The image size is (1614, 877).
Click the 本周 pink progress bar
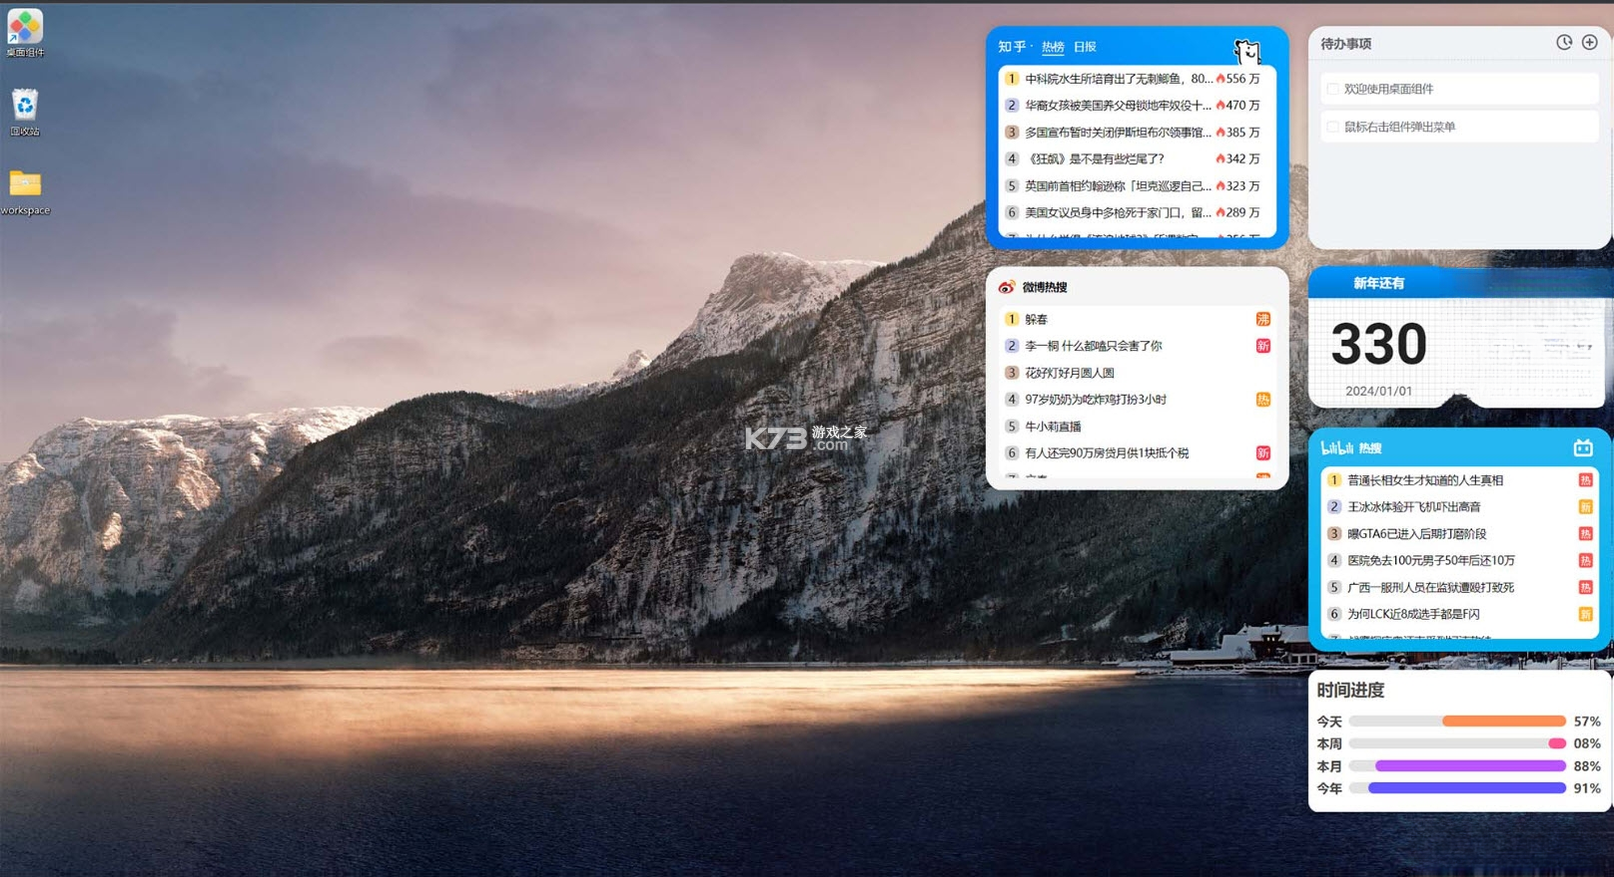click(1557, 743)
